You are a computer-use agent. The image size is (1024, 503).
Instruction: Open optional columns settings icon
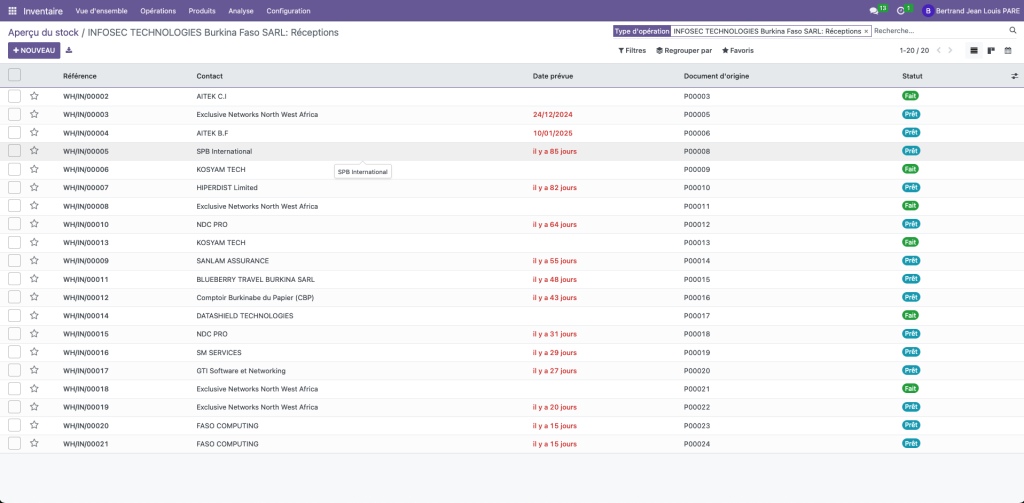pos(1014,76)
